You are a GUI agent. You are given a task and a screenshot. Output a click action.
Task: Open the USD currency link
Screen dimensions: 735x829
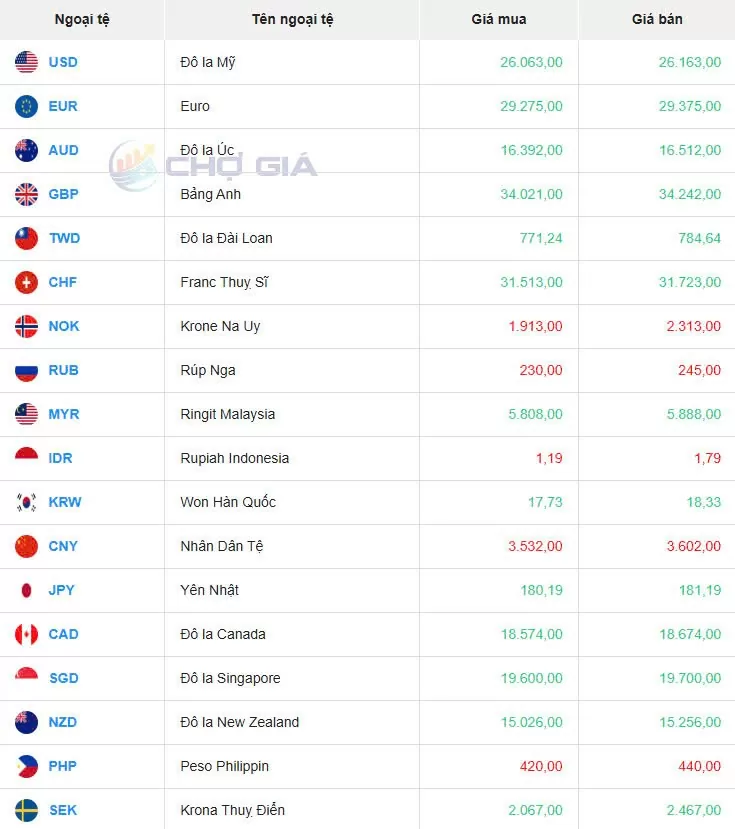tap(63, 62)
